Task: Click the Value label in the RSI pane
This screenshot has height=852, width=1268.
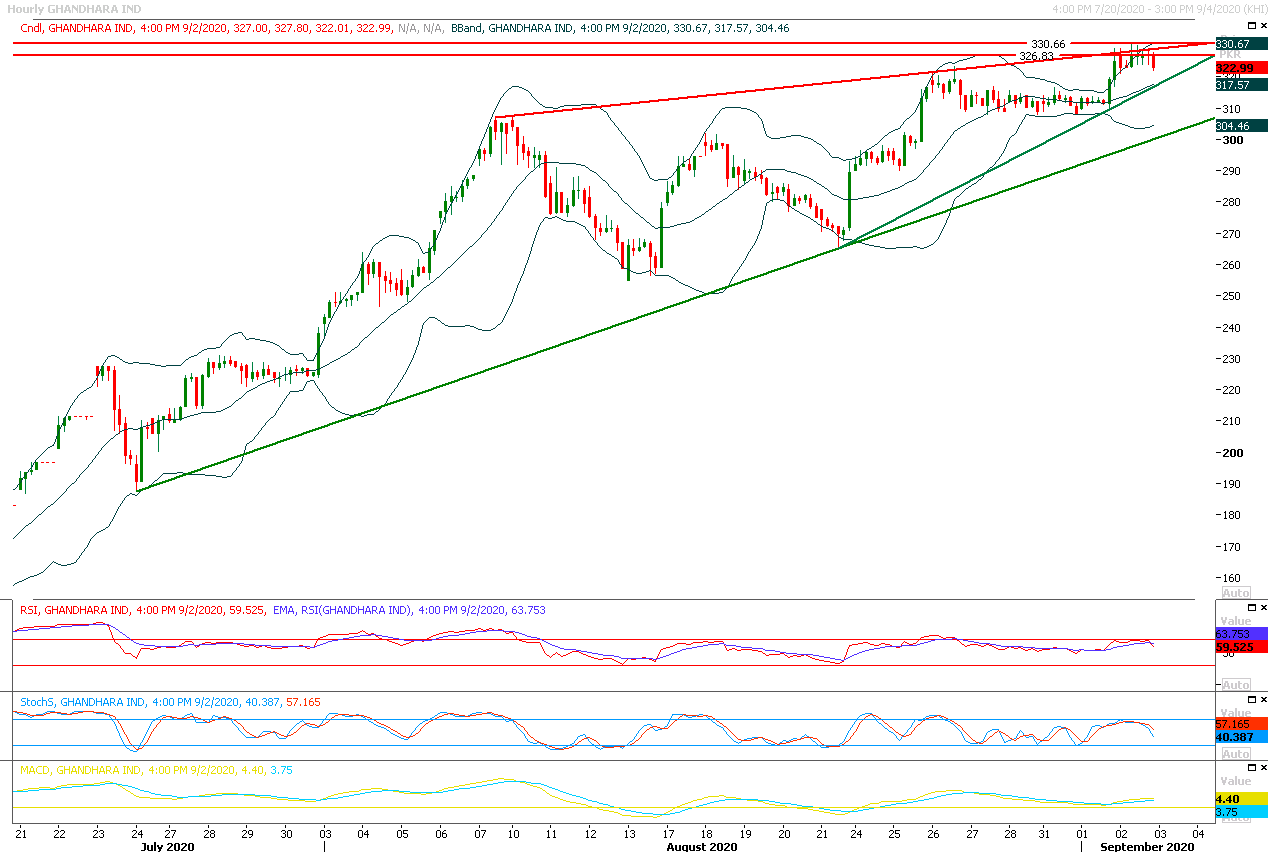Action: tap(1236, 621)
